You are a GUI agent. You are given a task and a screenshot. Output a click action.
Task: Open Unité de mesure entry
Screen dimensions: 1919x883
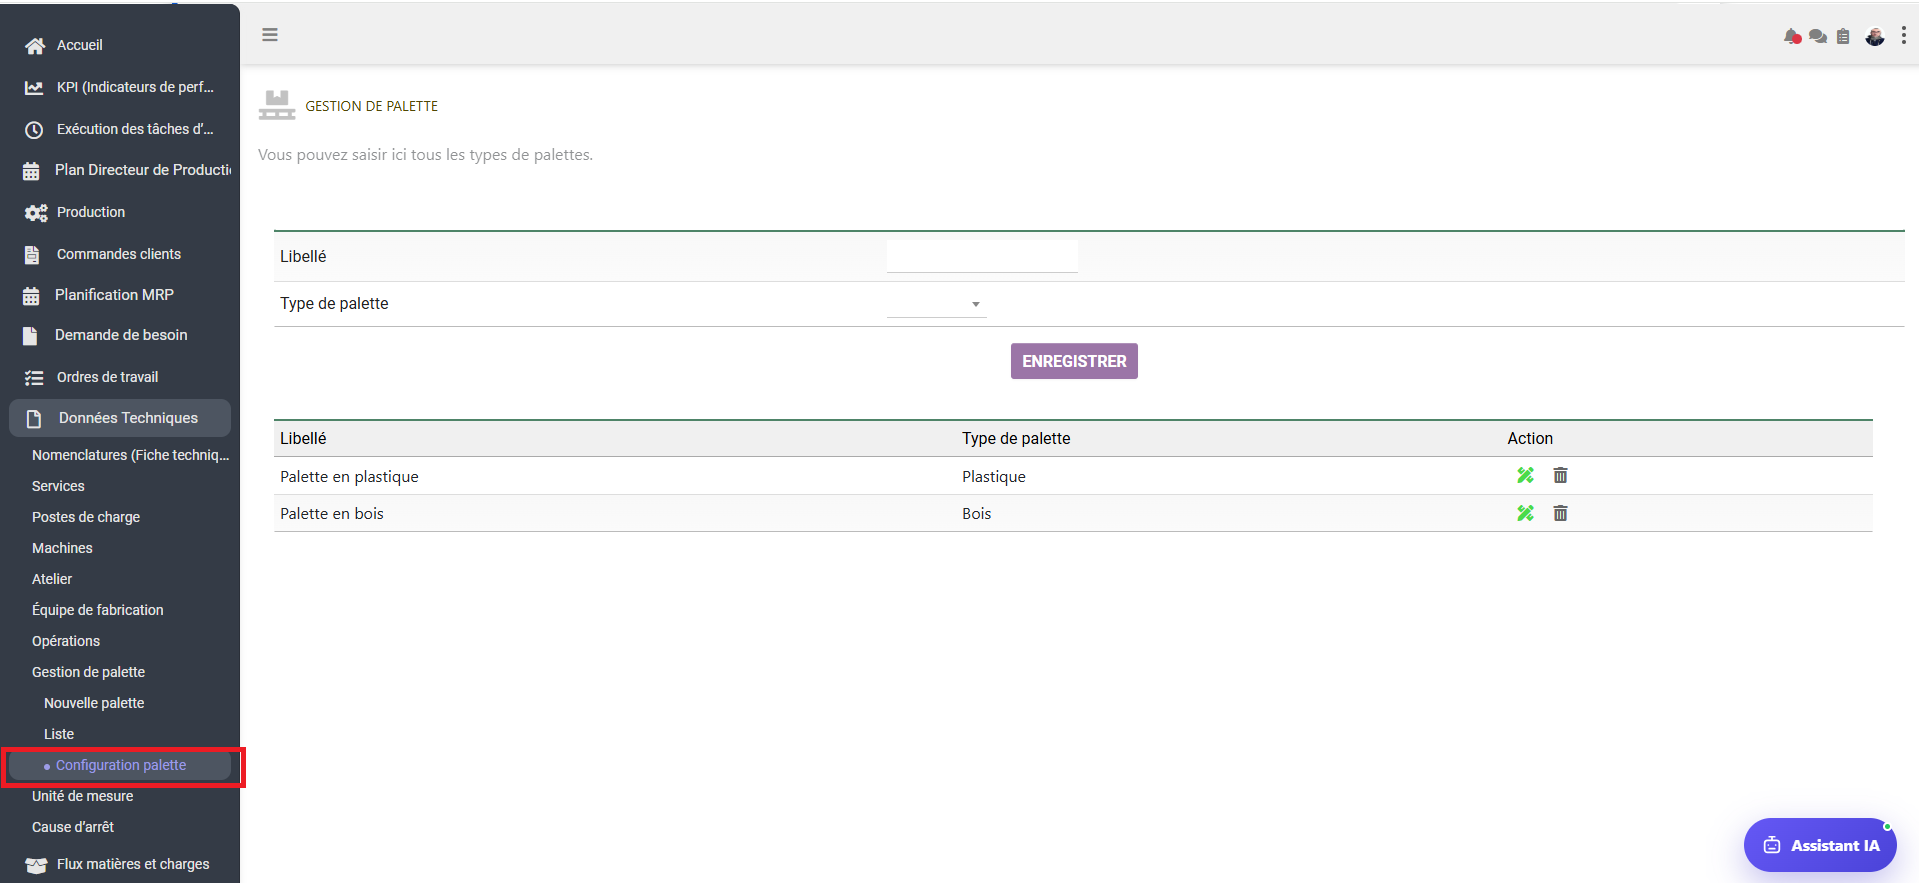pyautogui.click(x=82, y=796)
